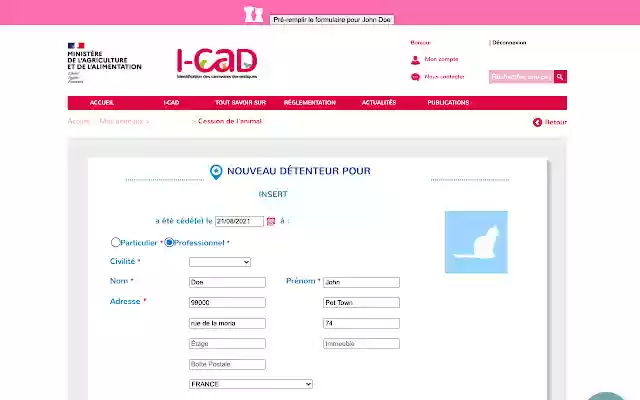Click the cat silhouette thumbnail
The image size is (640, 400).
(476, 242)
